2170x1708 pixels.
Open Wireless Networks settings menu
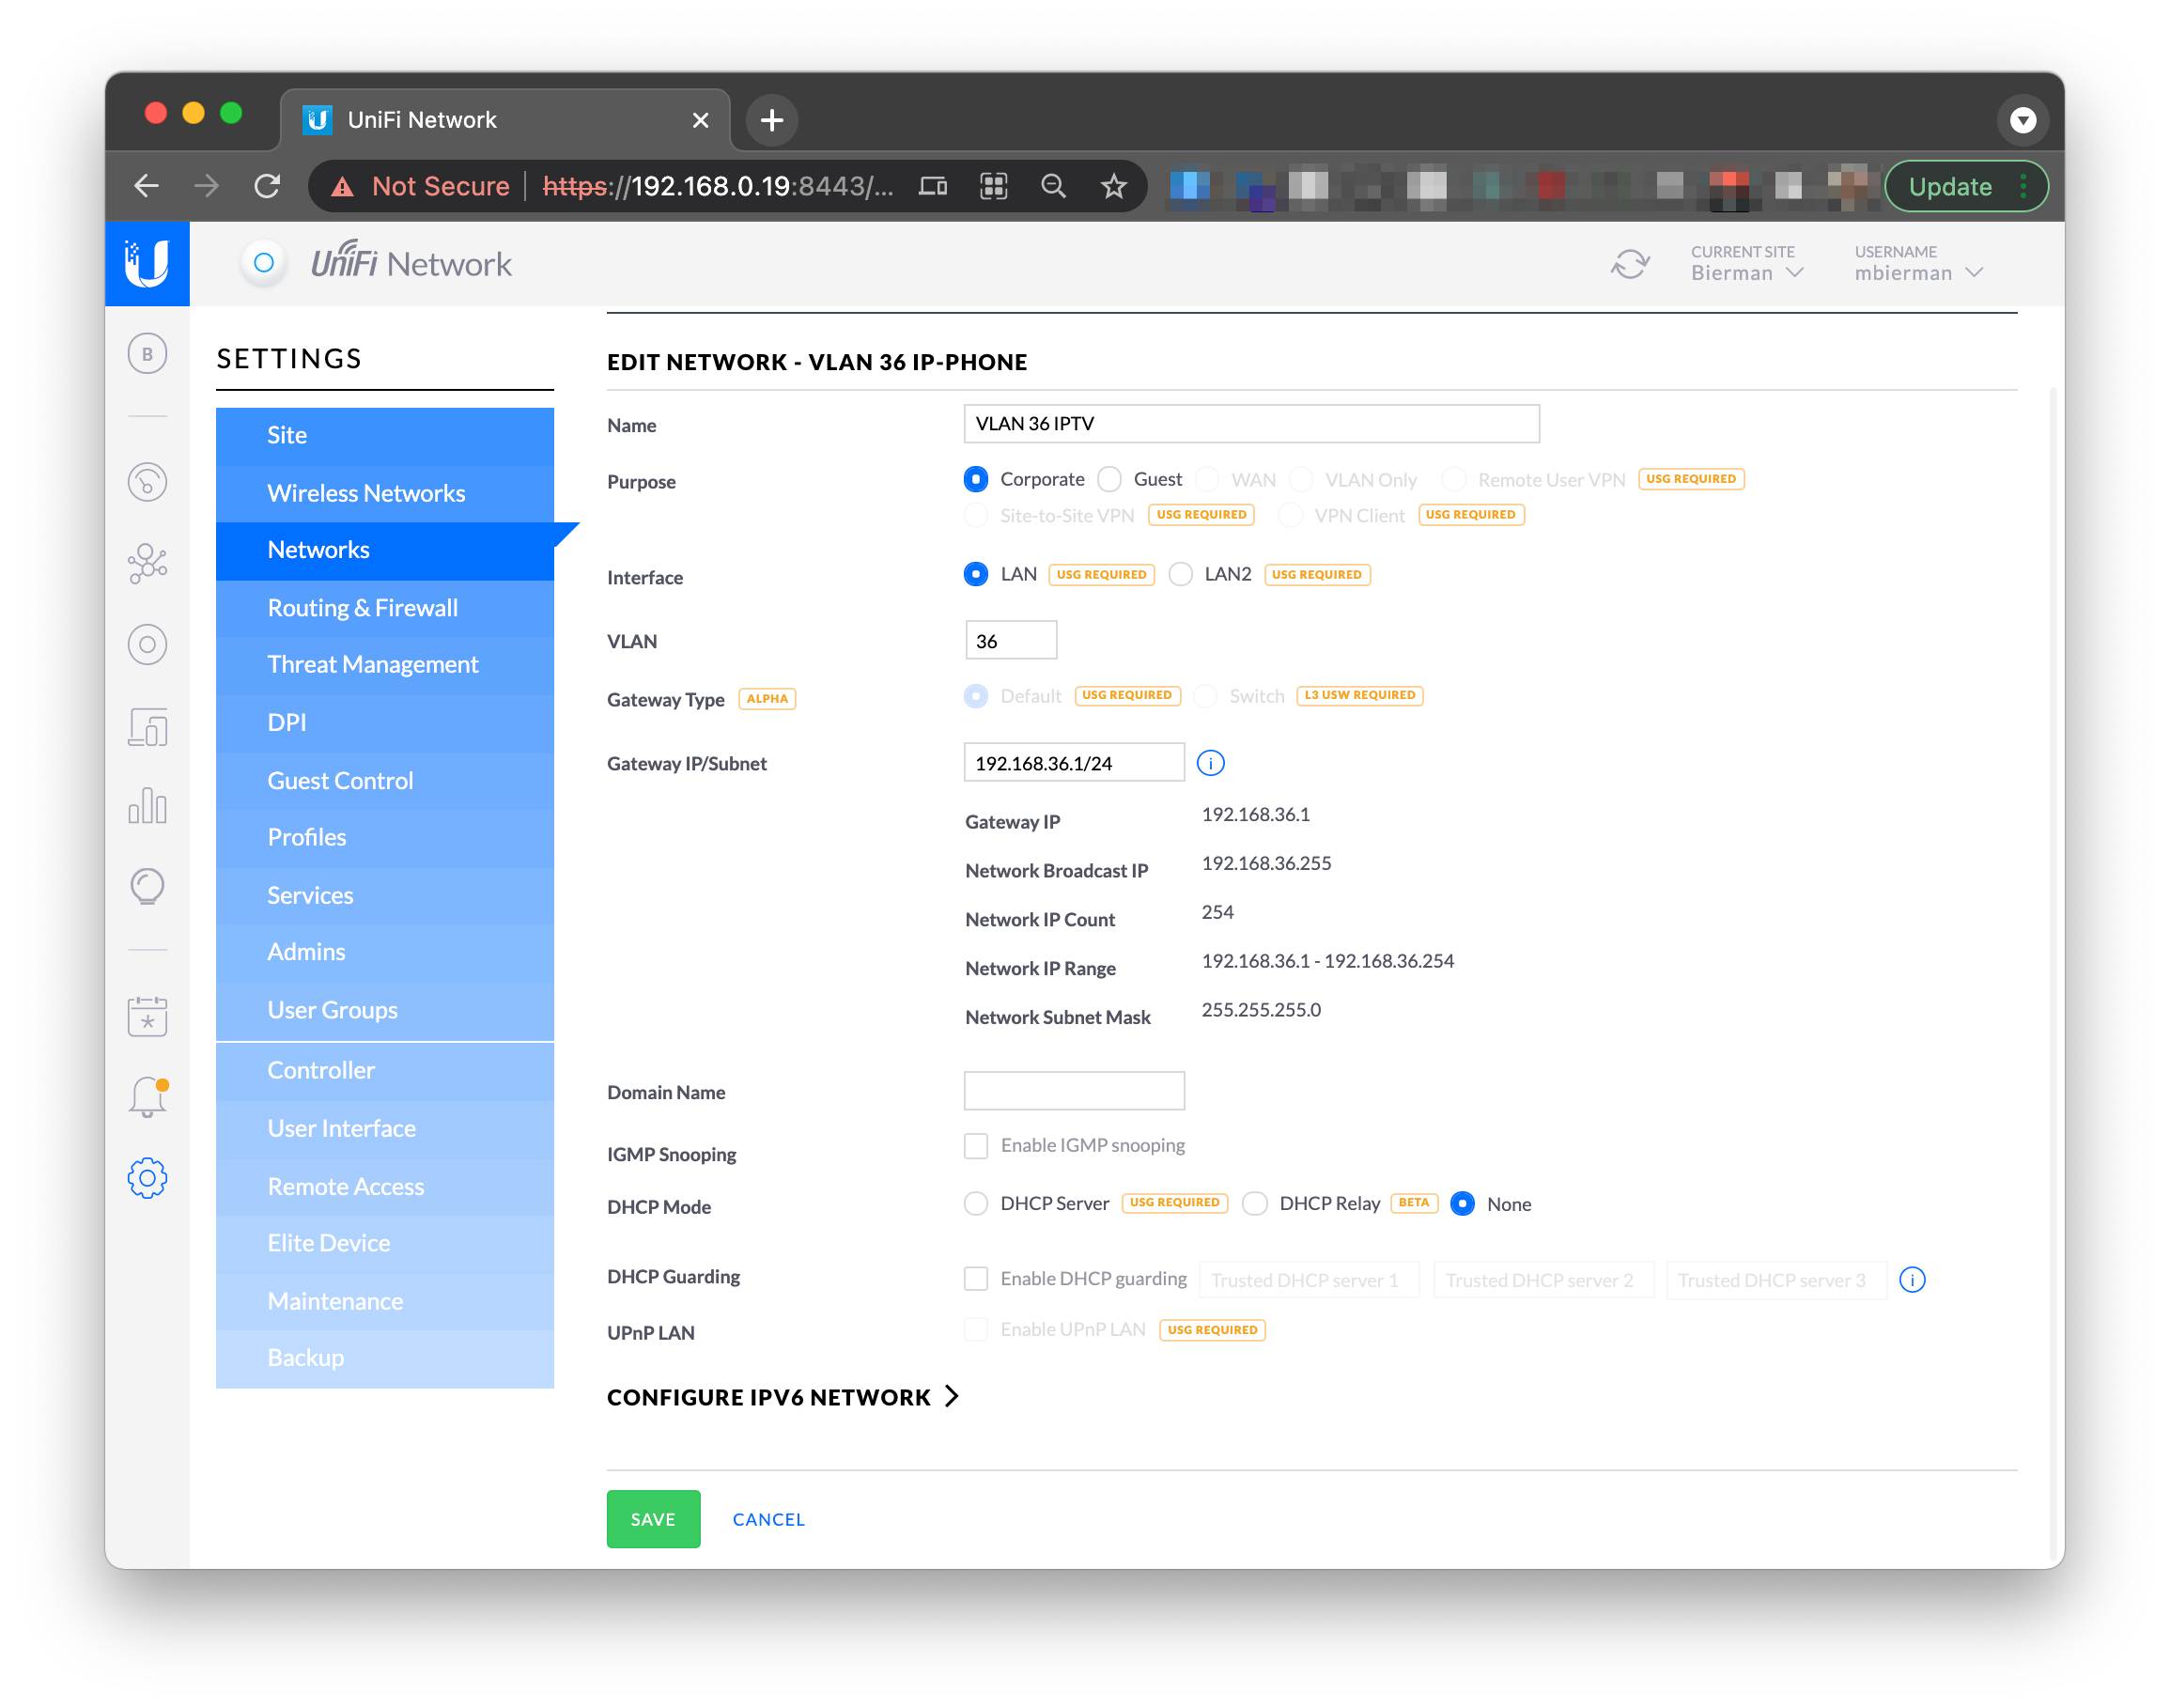click(366, 493)
